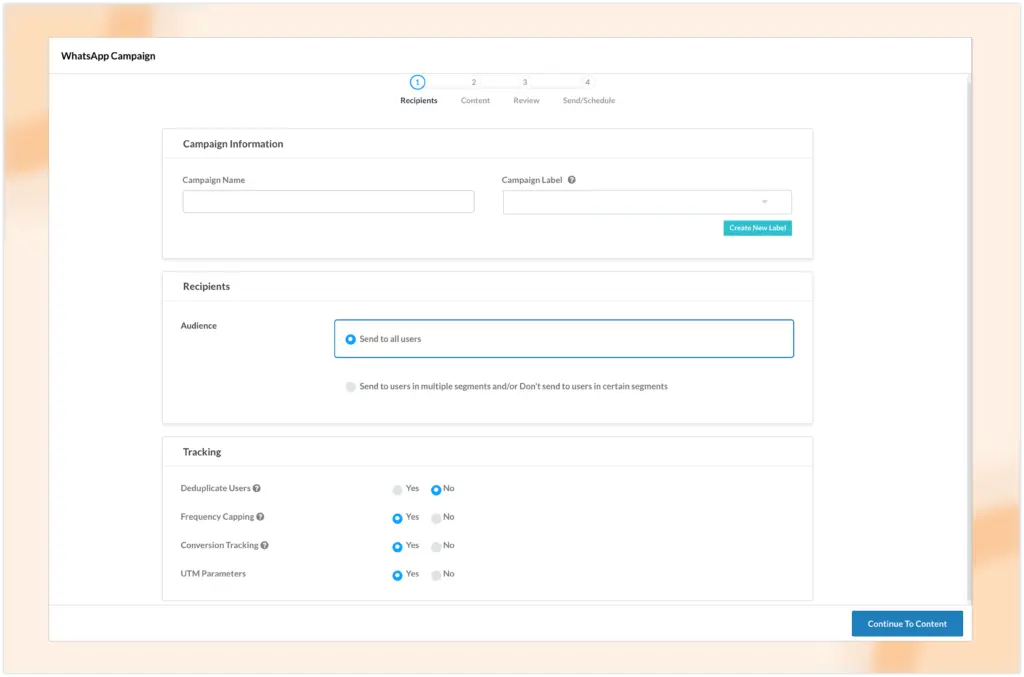Select Yes for UTM Parameters
Image resolution: width=1024 pixels, height=677 pixels.
[398, 575]
